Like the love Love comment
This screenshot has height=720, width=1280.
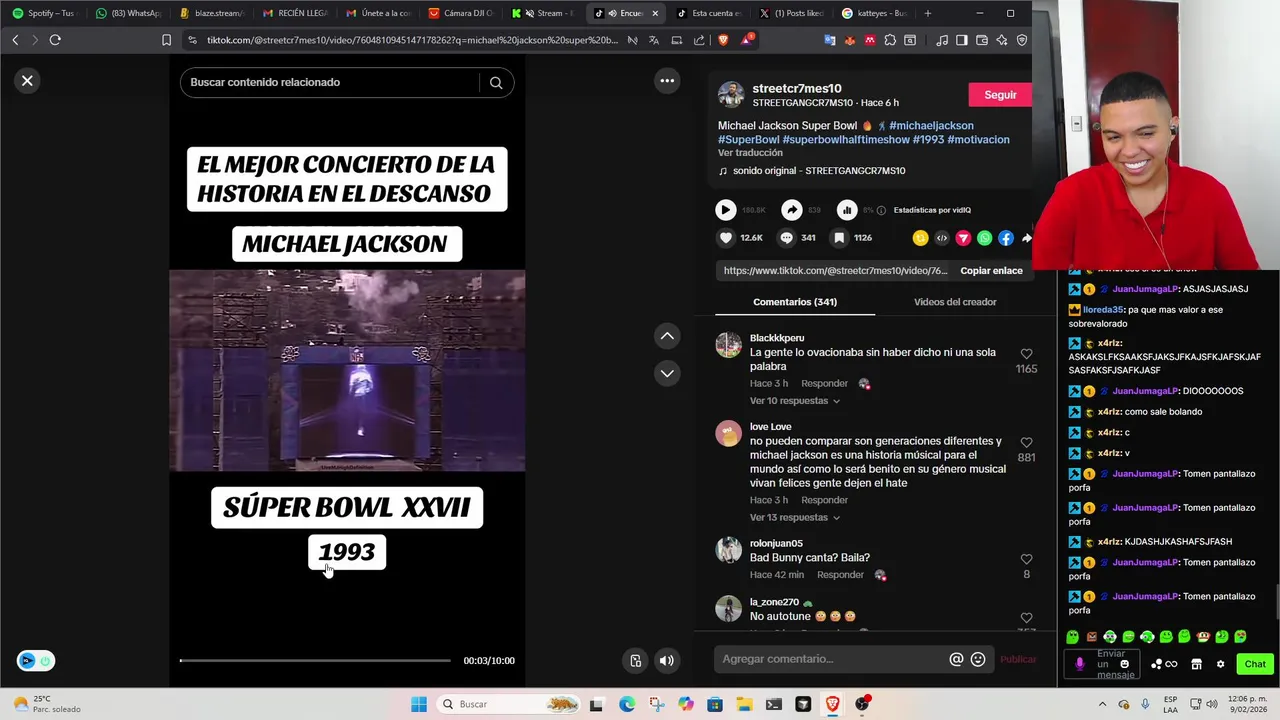click(1026, 443)
